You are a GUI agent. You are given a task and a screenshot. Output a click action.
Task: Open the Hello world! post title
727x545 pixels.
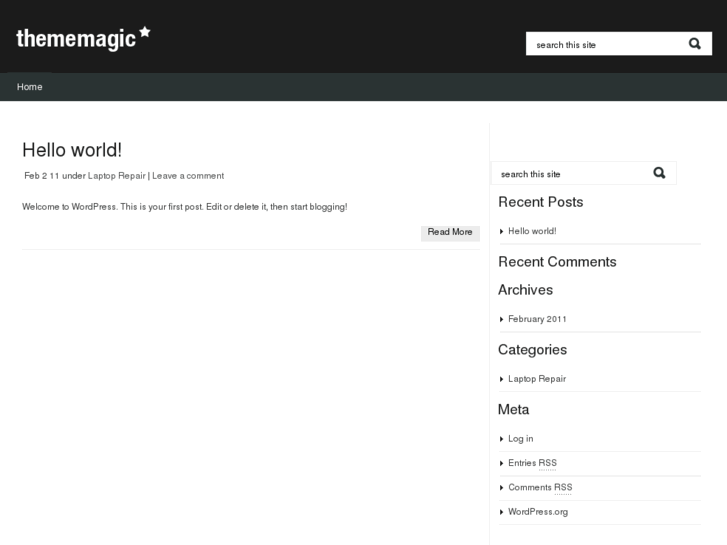72,150
